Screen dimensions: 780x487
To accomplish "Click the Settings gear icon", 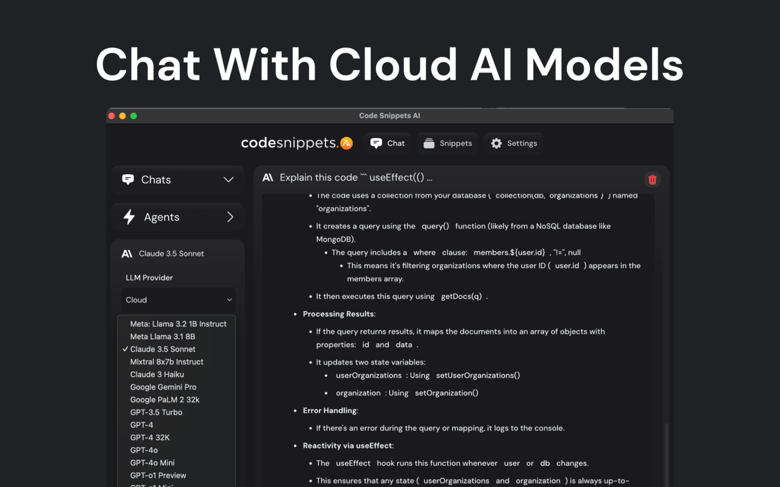I will (x=496, y=143).
